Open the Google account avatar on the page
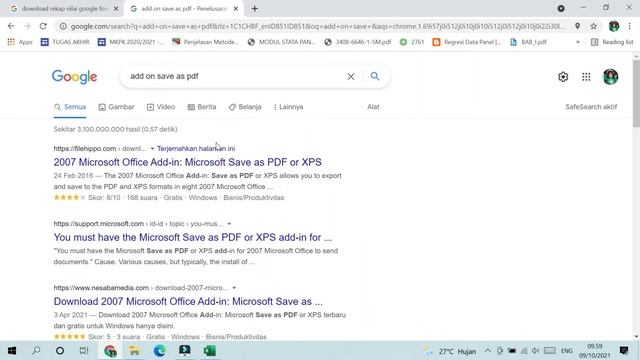 click(x=610, y=77)
